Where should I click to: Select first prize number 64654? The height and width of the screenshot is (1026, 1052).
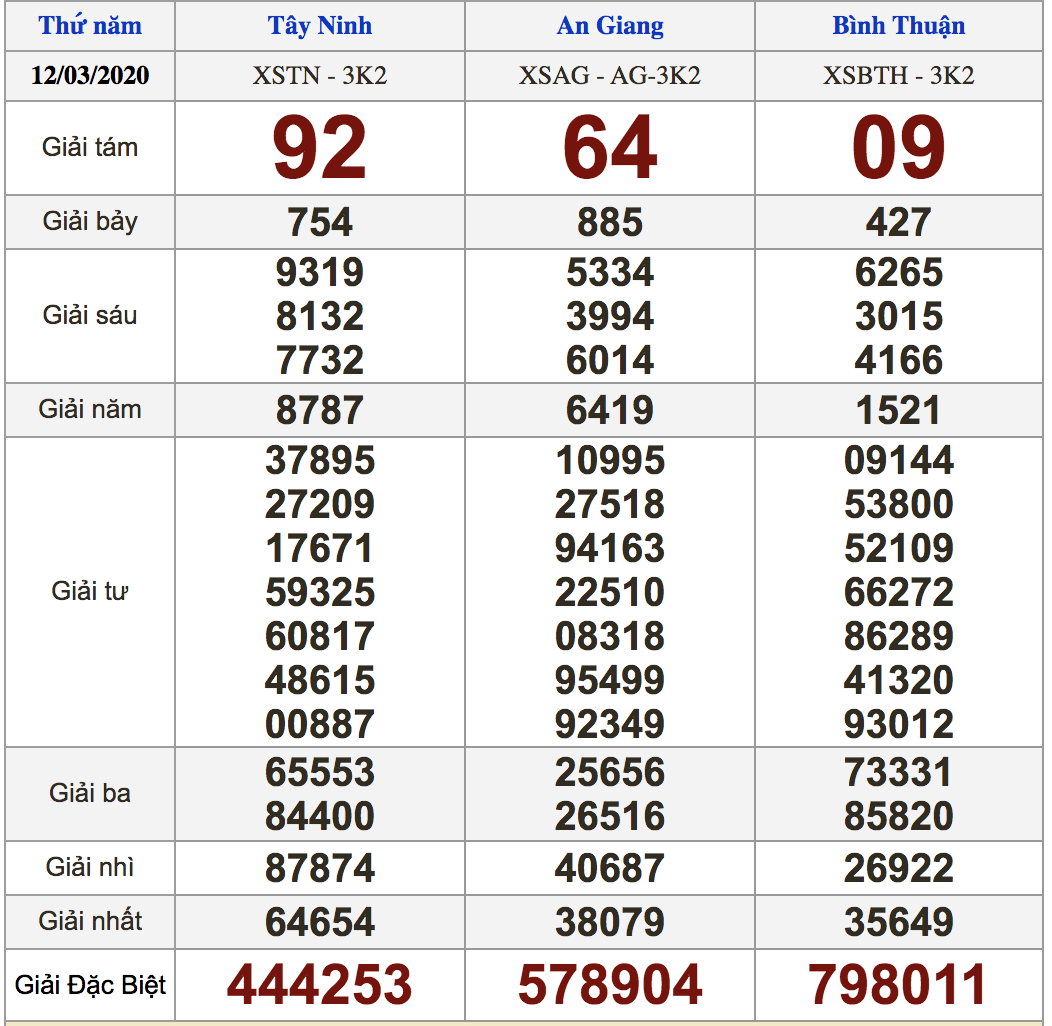click(x=320, y=922)
